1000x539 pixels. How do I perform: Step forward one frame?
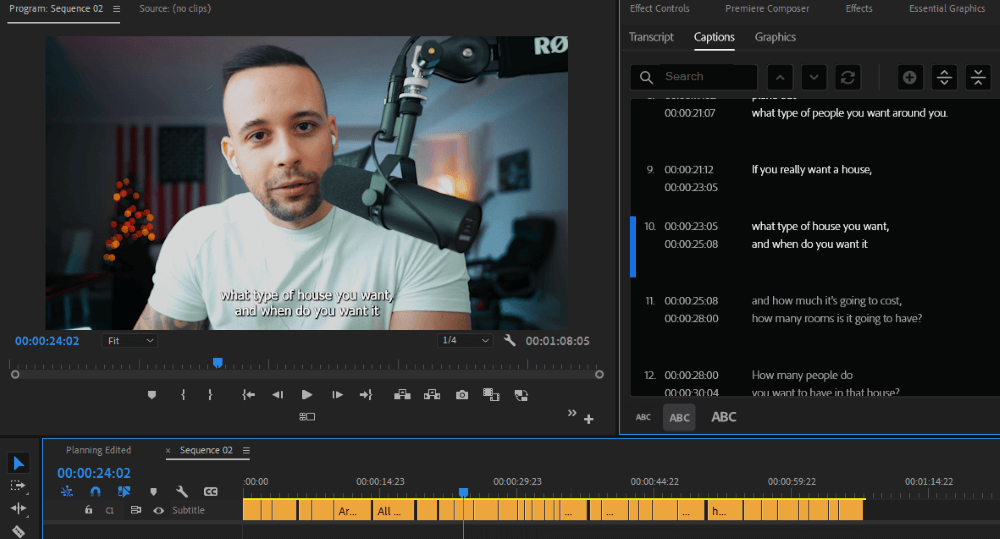pos(337,395)
